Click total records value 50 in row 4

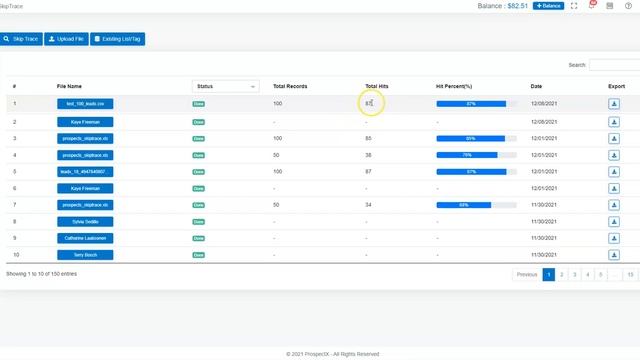[x=276, y=155]
